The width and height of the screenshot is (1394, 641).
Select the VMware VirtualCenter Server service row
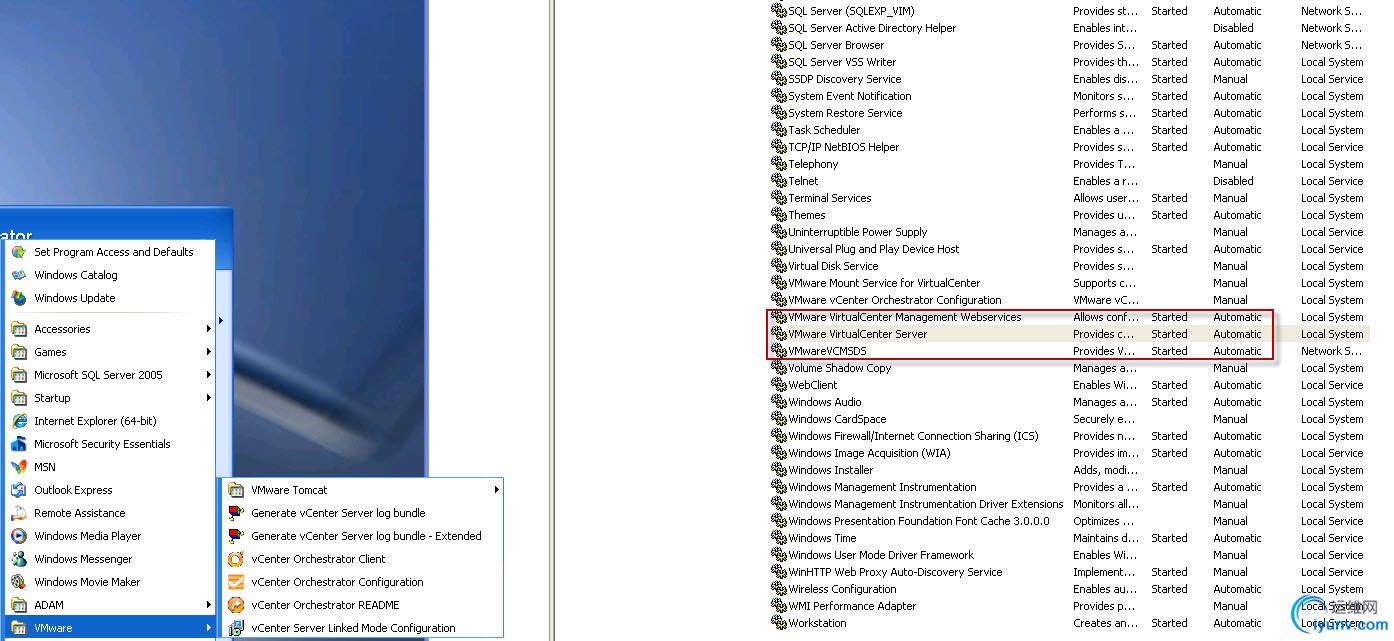point(1068,334)
